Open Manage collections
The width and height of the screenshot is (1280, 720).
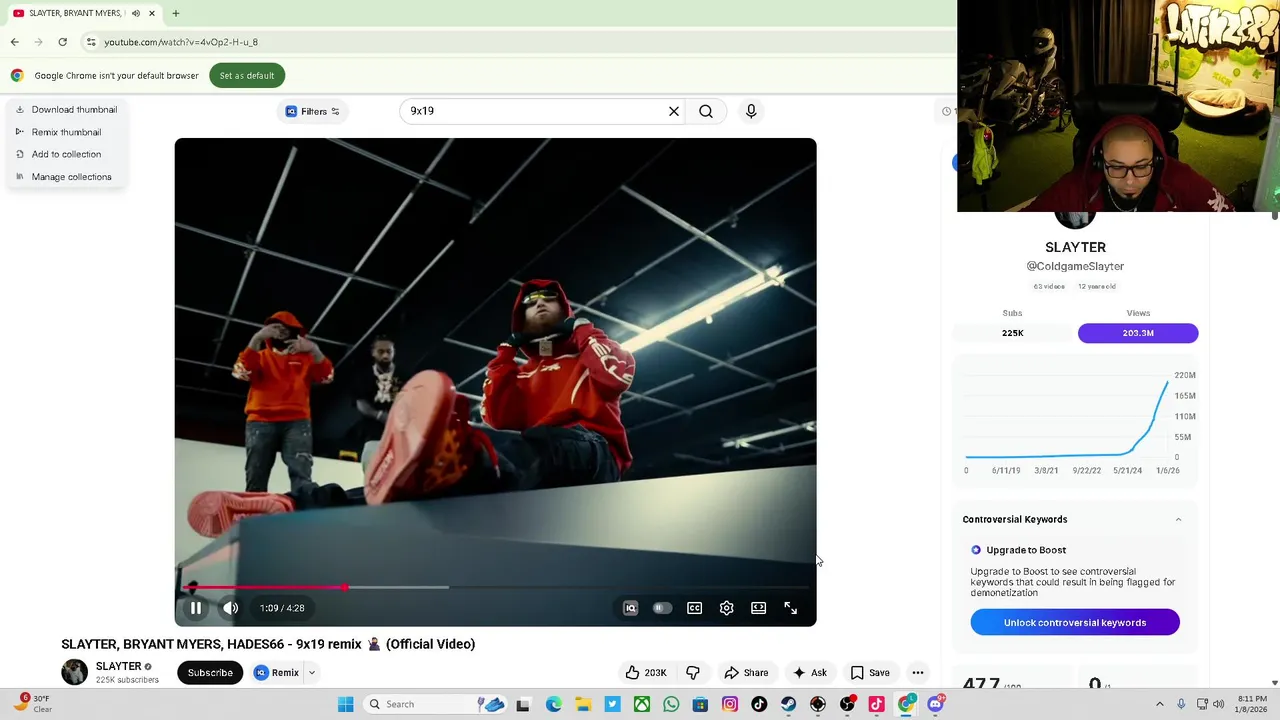tap(63, 177)
